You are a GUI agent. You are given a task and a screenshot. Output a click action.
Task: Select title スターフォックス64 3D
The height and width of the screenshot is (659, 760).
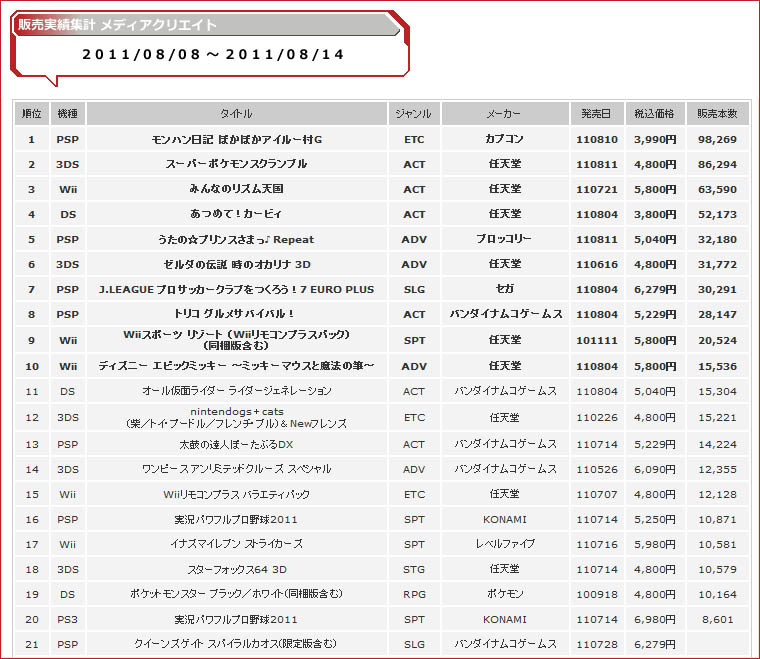tap(237, 569)
